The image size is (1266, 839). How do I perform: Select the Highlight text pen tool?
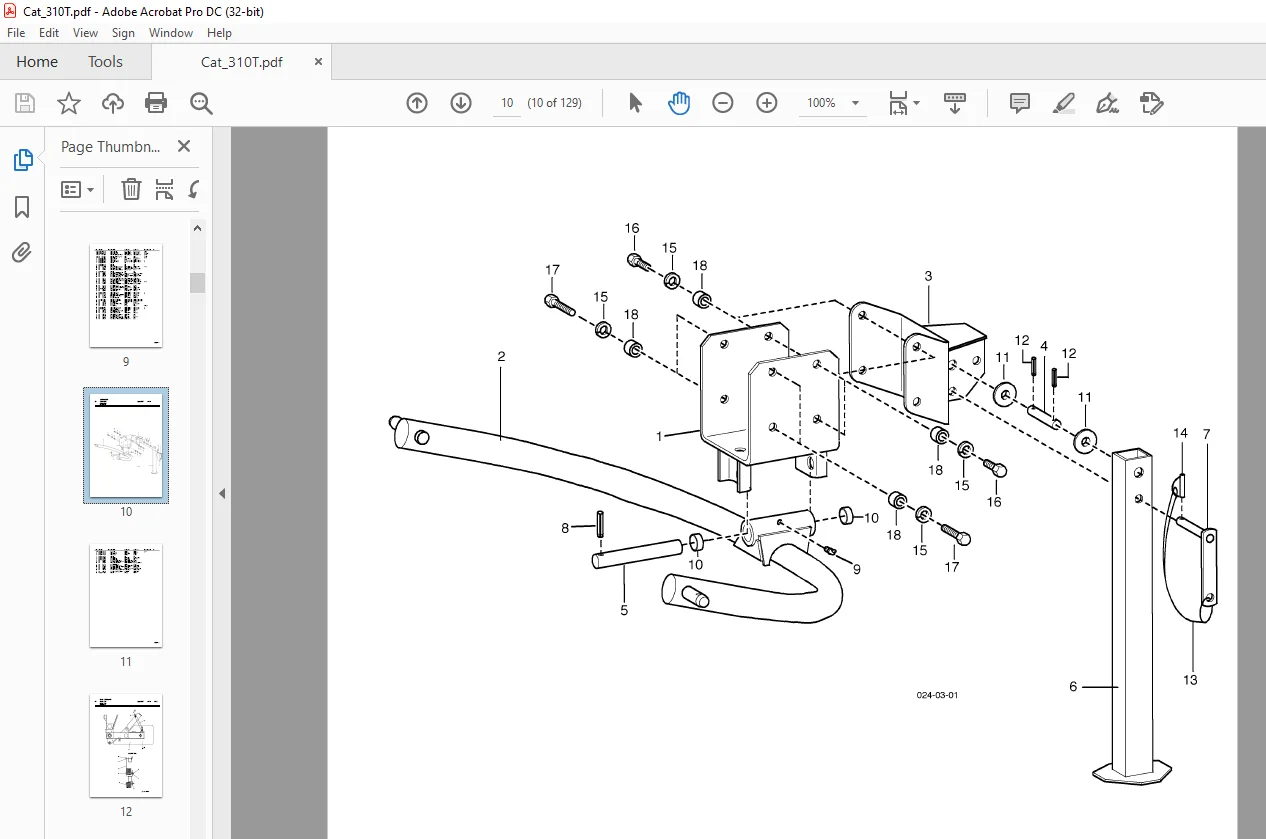[1064, 103]
